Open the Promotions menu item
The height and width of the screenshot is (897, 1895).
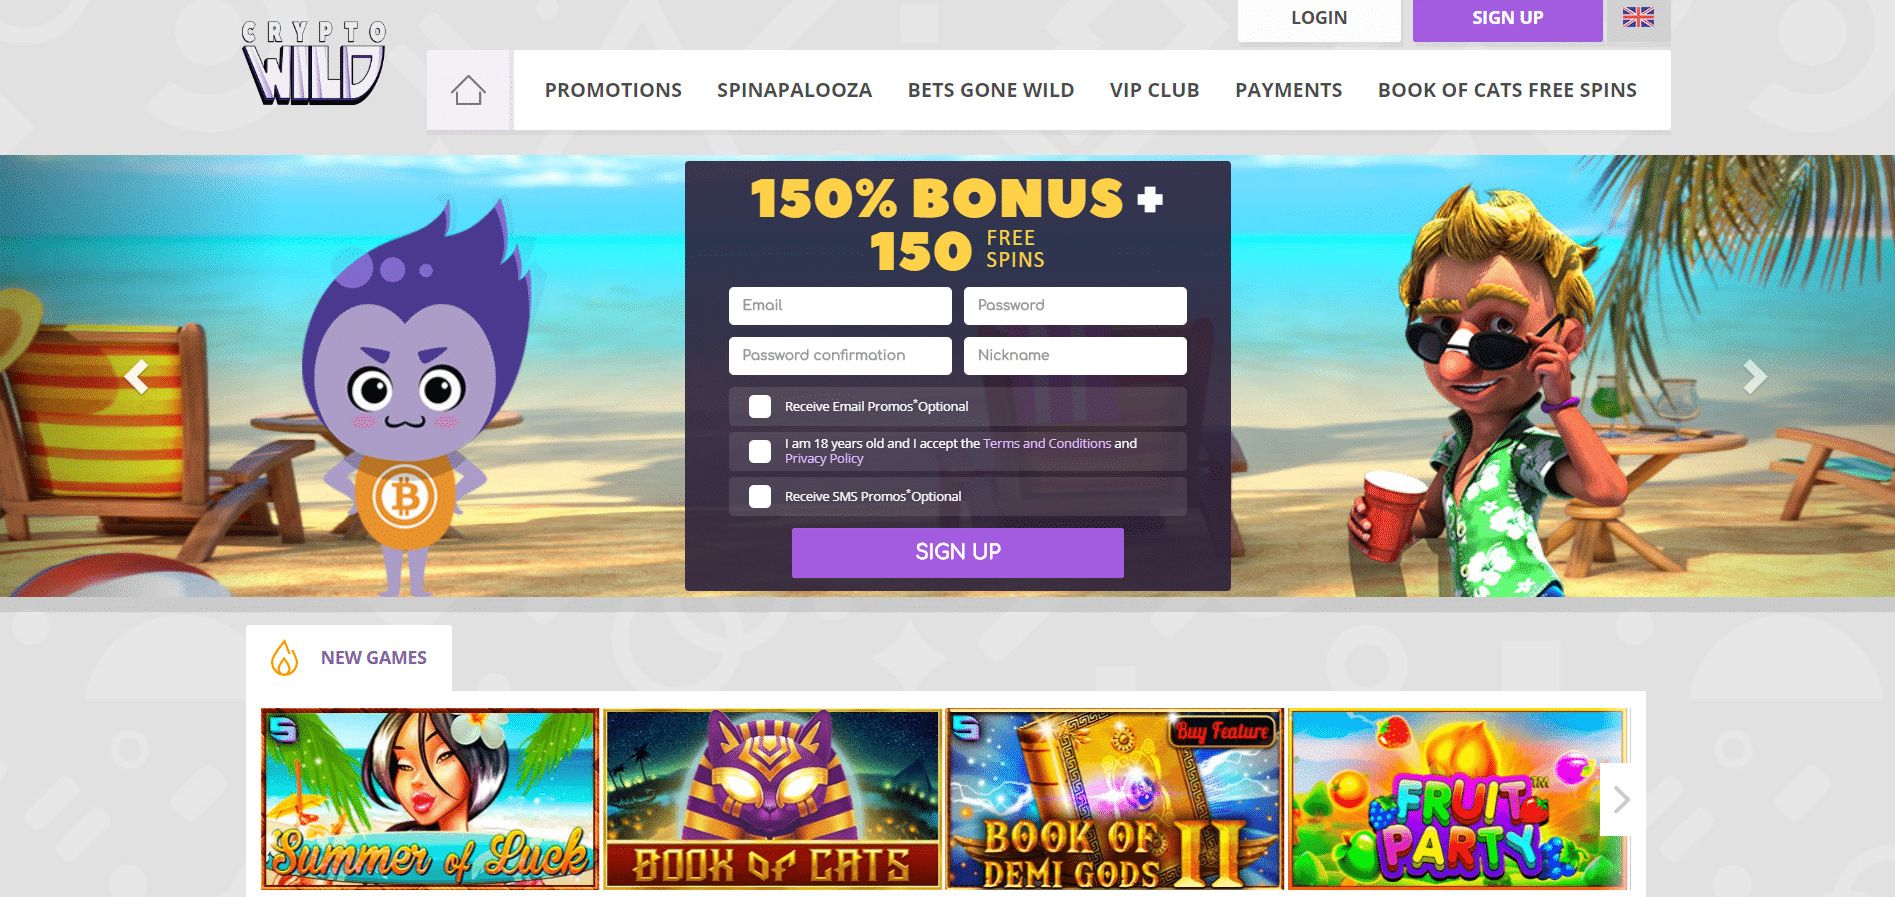tap(613, 90)
